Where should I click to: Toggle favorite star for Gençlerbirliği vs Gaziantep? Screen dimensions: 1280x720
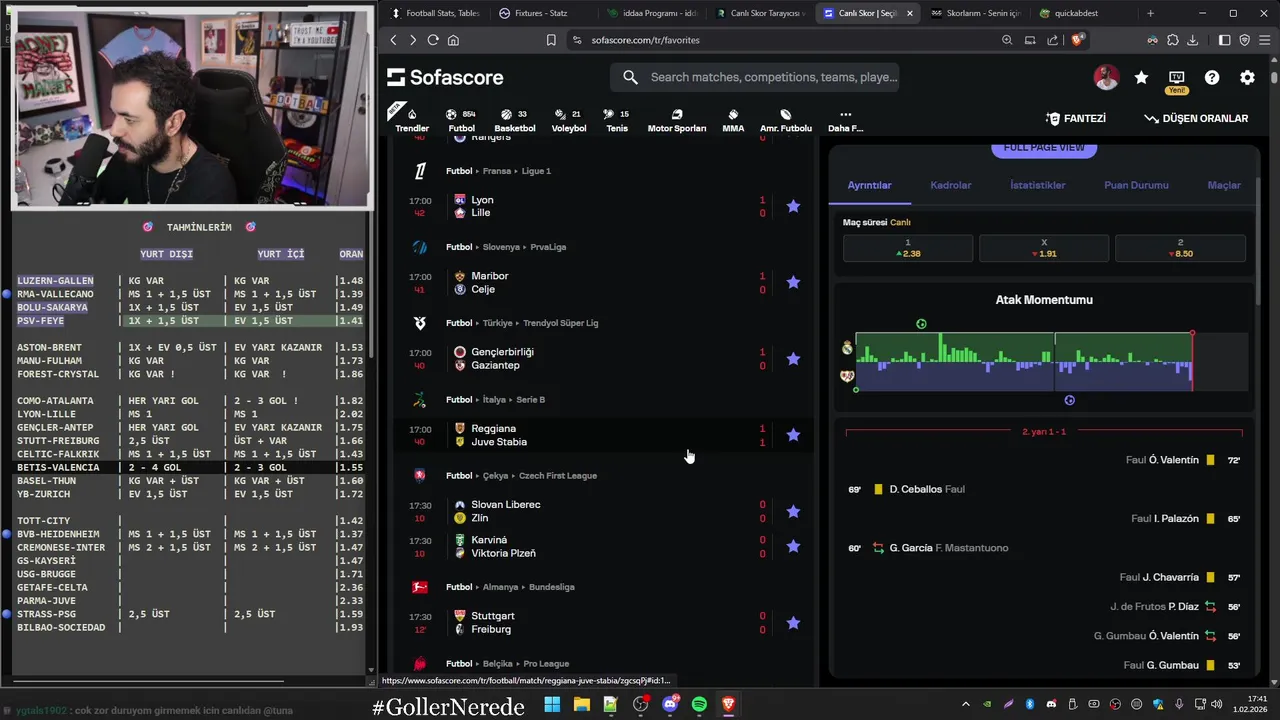click(793, 358)
